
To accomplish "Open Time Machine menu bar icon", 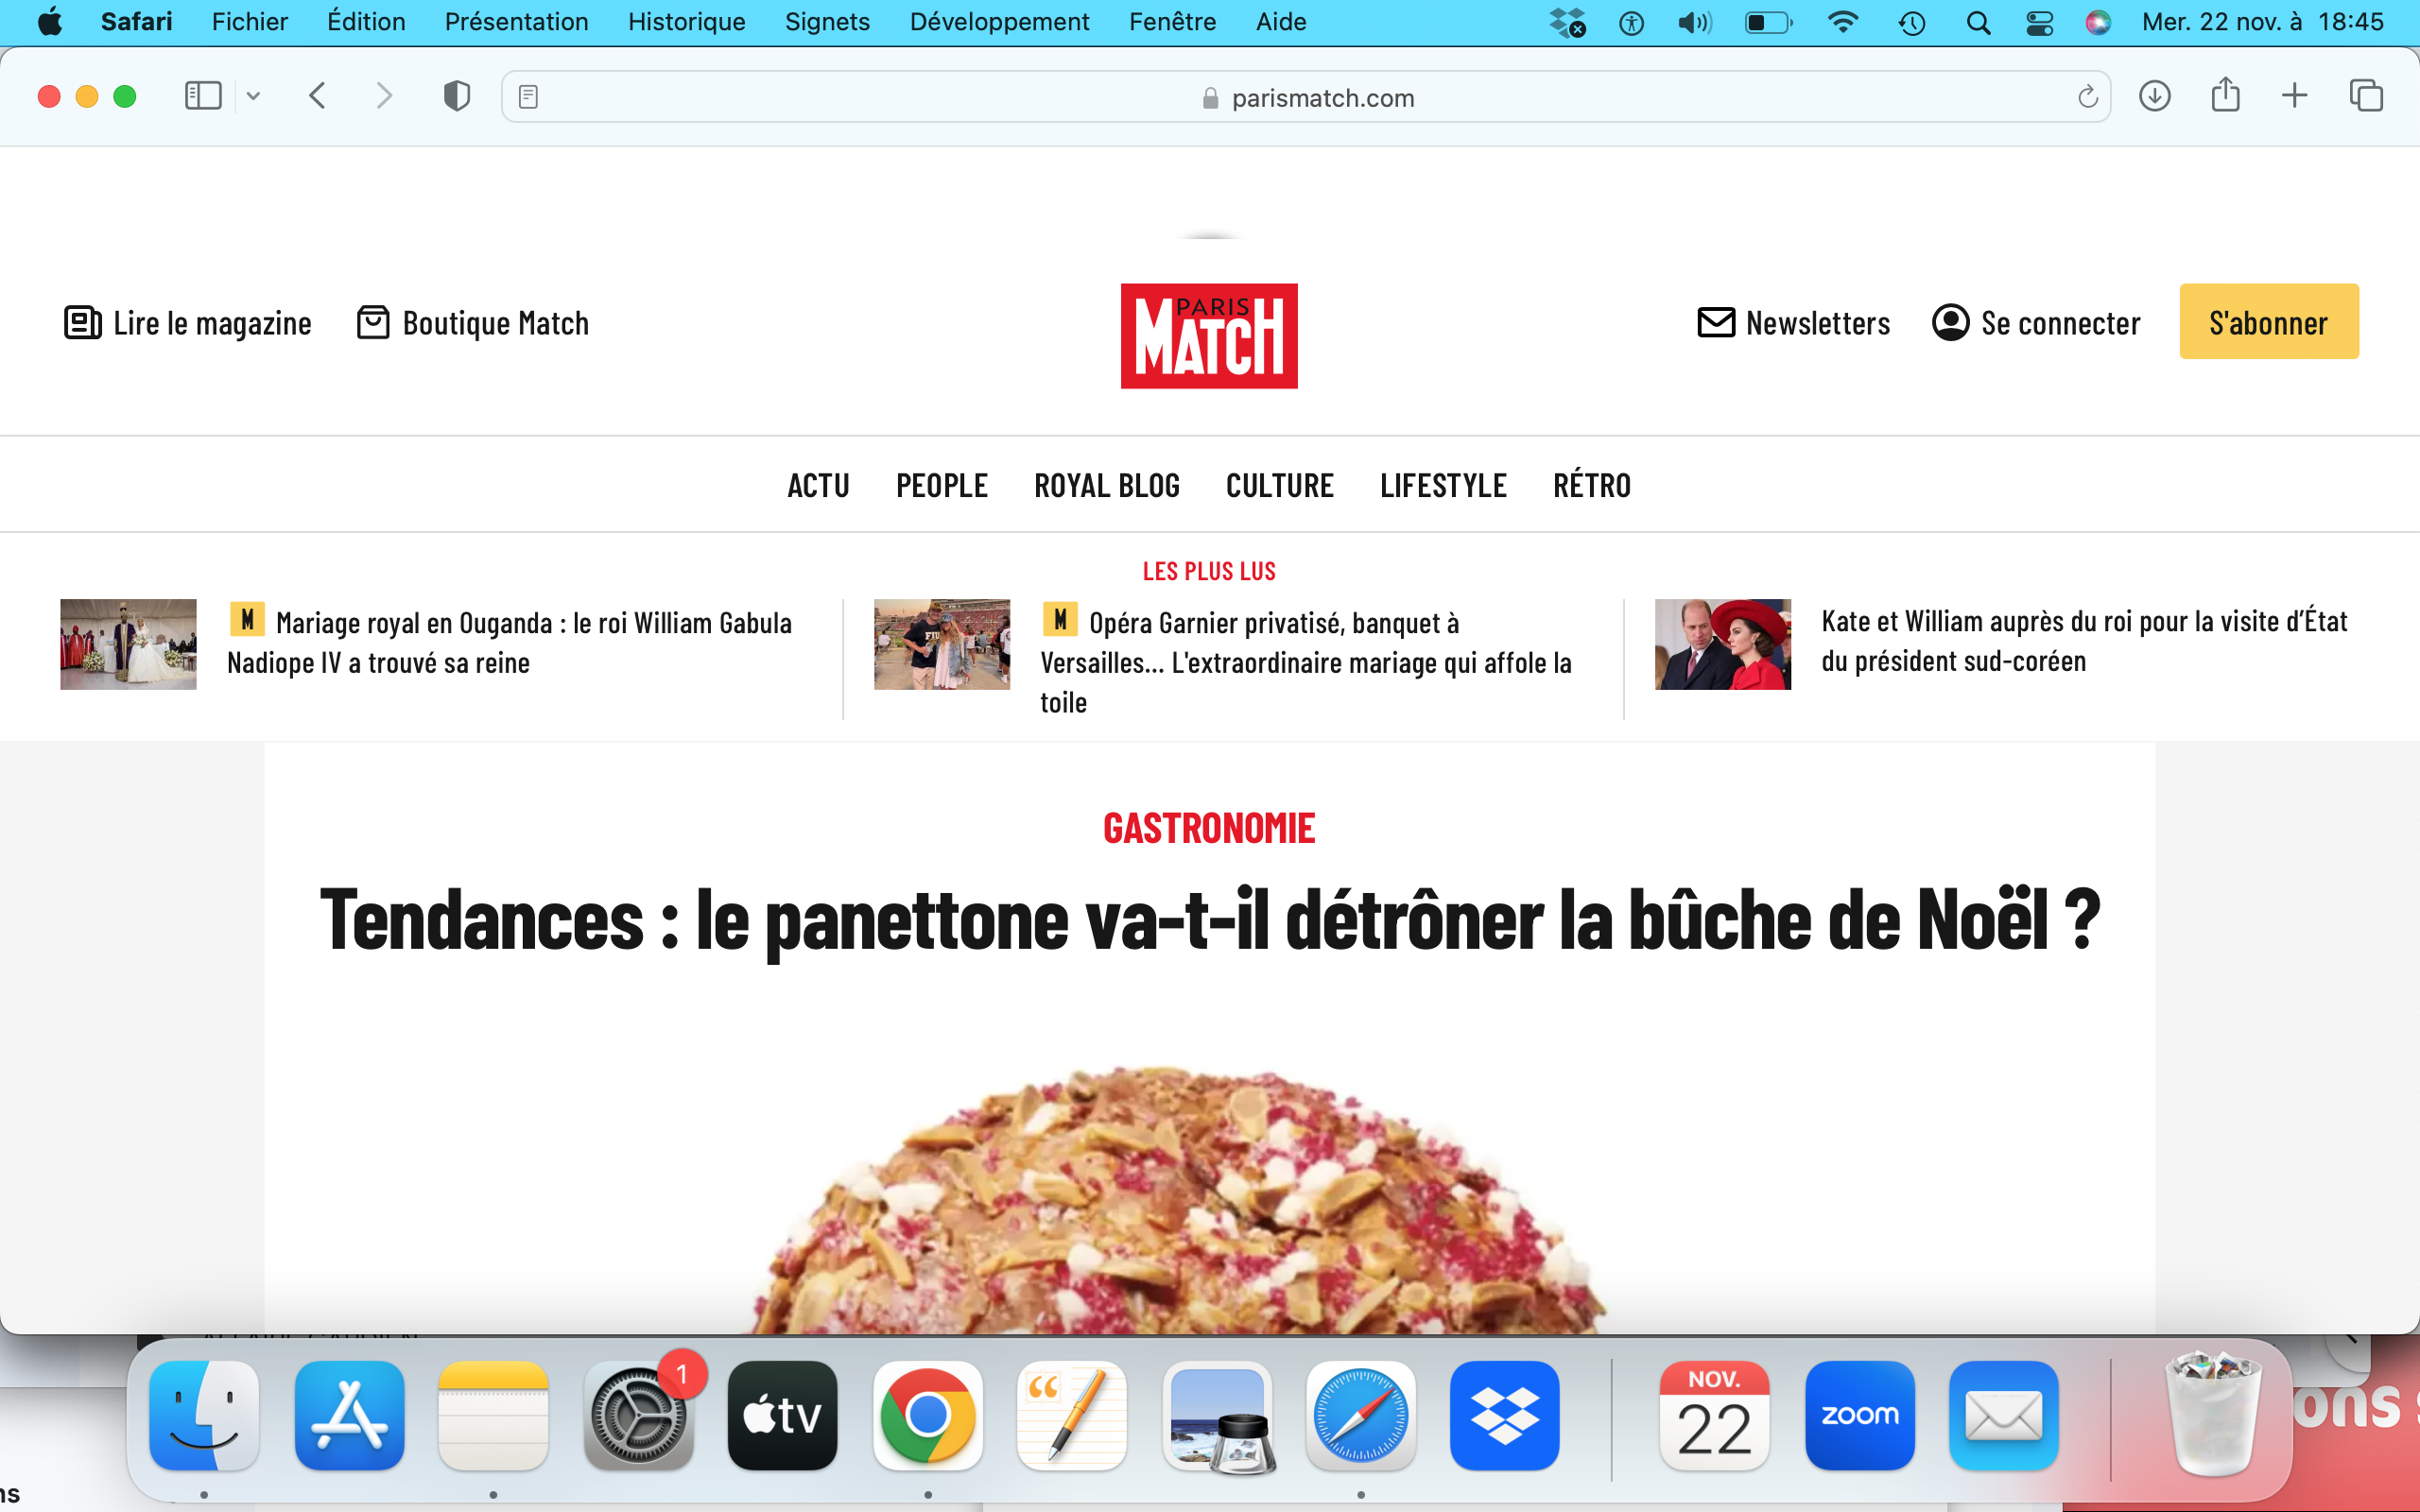I will (1912, 22).
